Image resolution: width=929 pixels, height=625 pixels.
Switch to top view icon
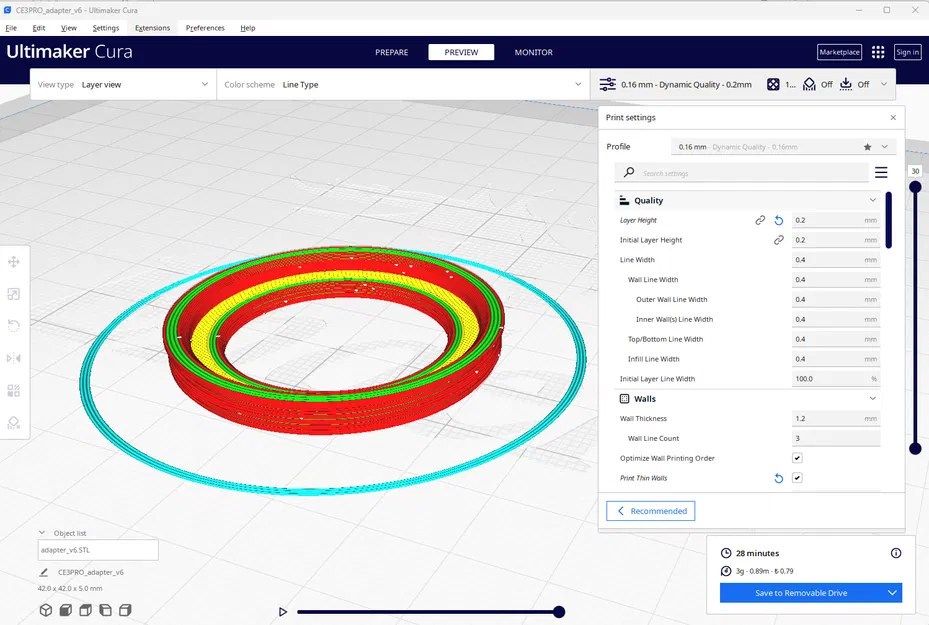click(85, 610)
